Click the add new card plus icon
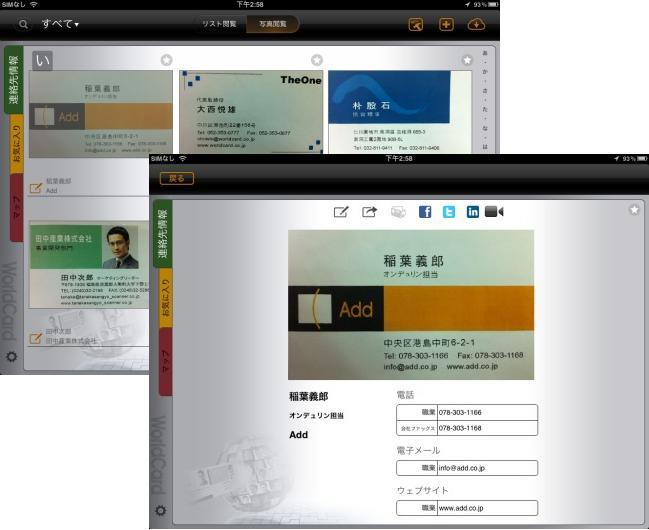Viewport: 649px width, 530px height. 447,24
